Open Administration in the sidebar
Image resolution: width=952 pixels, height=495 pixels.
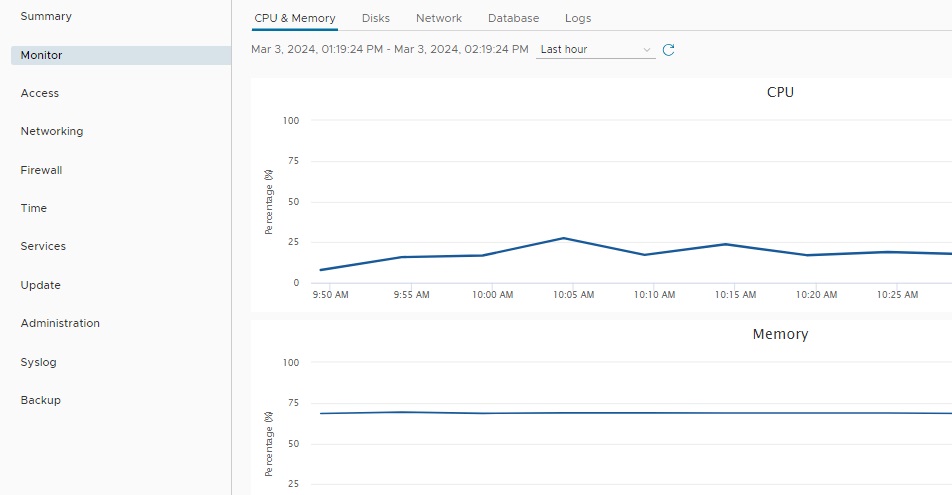click(x=60, y=323)
